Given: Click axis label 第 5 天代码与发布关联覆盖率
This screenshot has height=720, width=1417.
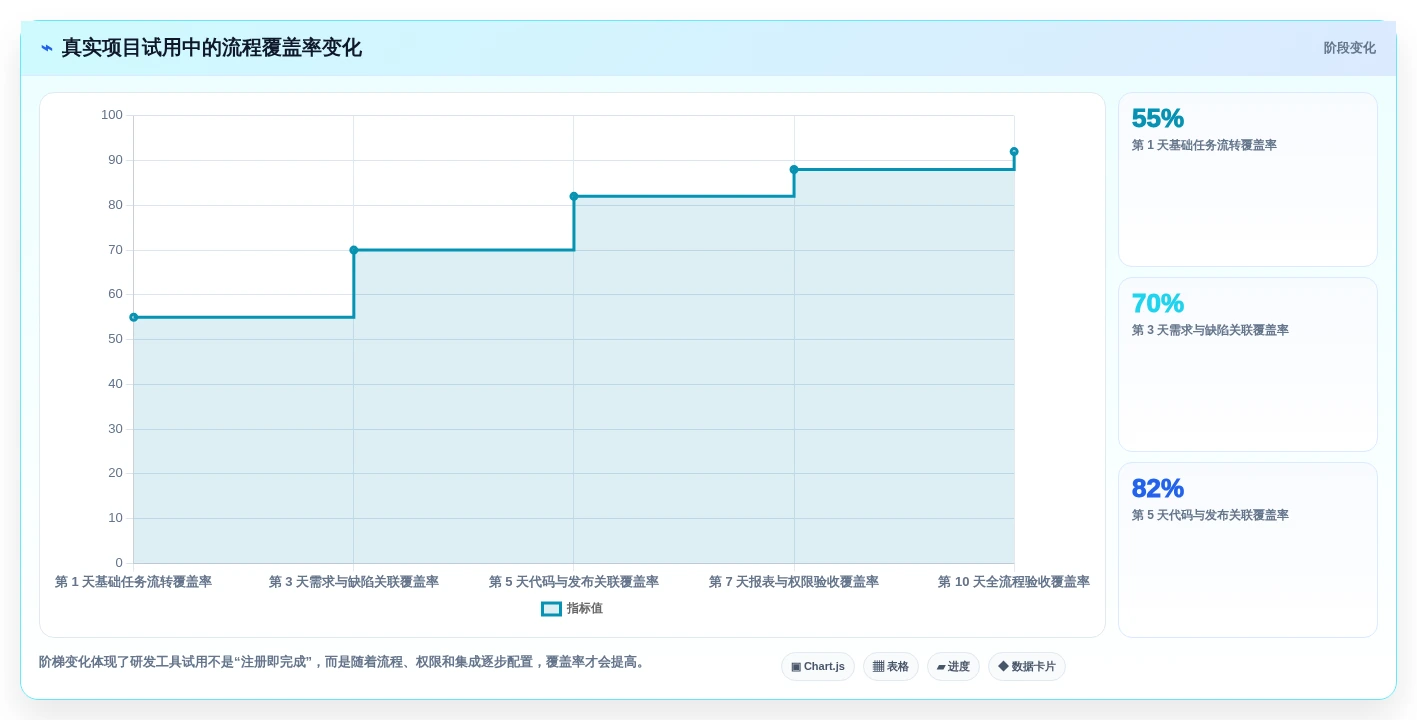Looking at the screenshot, I should [x=574, y=582].
